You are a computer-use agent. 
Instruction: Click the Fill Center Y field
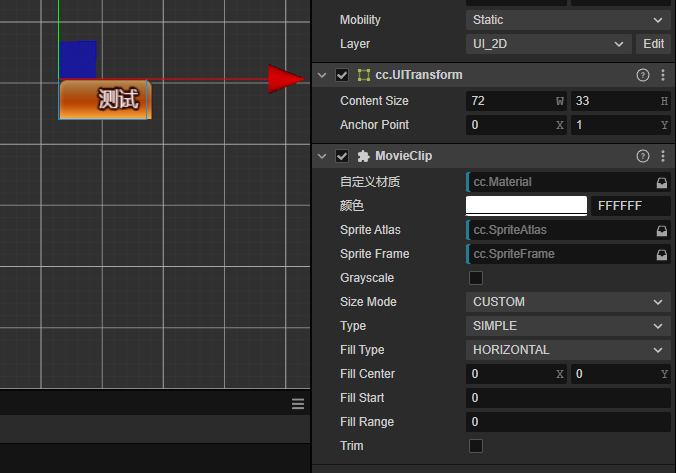tap(620, 374)
